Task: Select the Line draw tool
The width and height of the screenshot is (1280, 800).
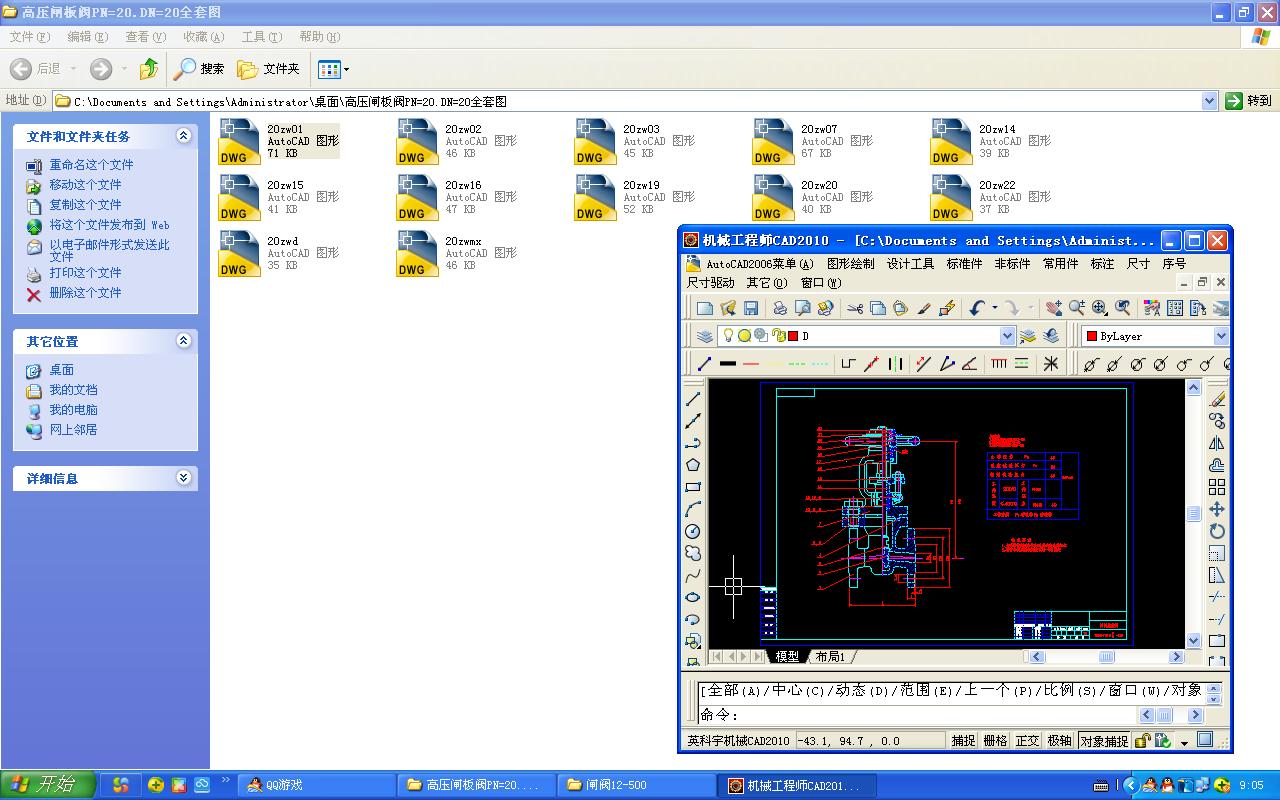Action: [693, 399]
